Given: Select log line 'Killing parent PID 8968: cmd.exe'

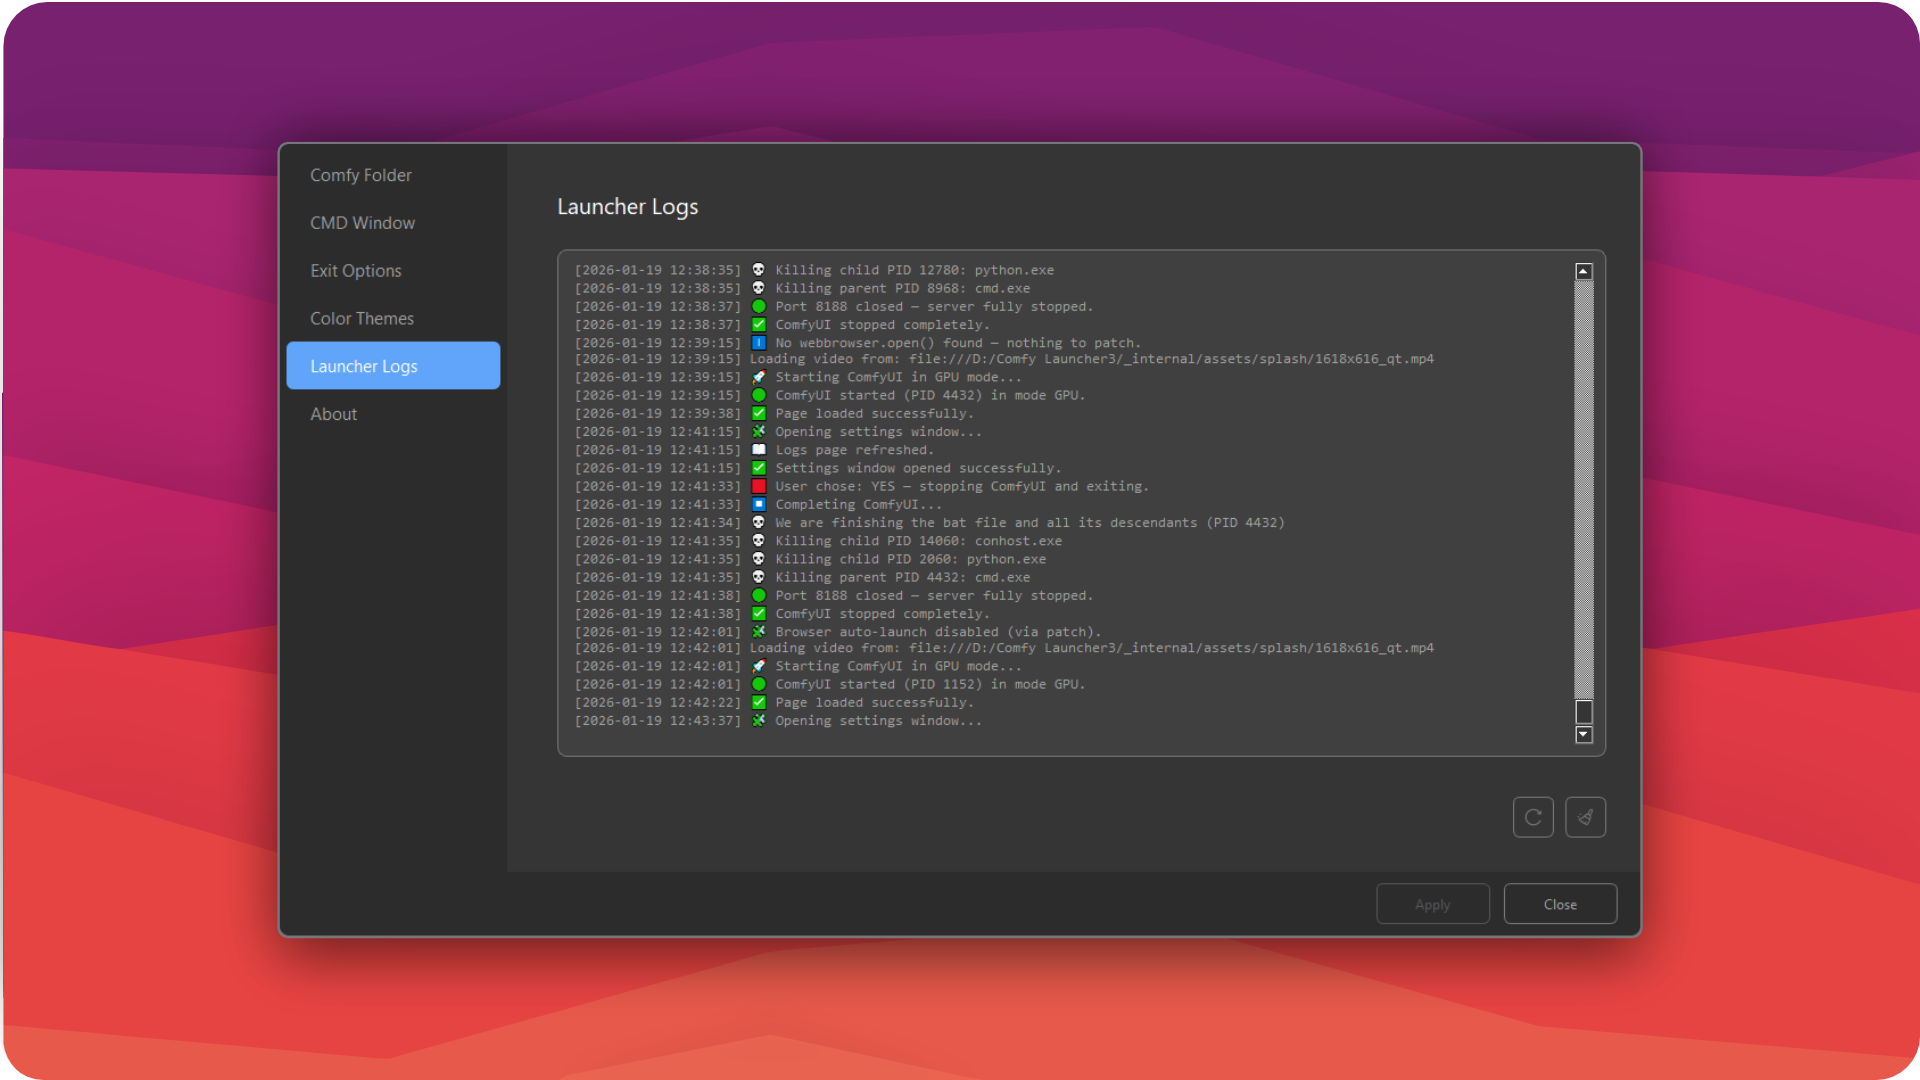Looking at the screenshot, I should point(802,288).
